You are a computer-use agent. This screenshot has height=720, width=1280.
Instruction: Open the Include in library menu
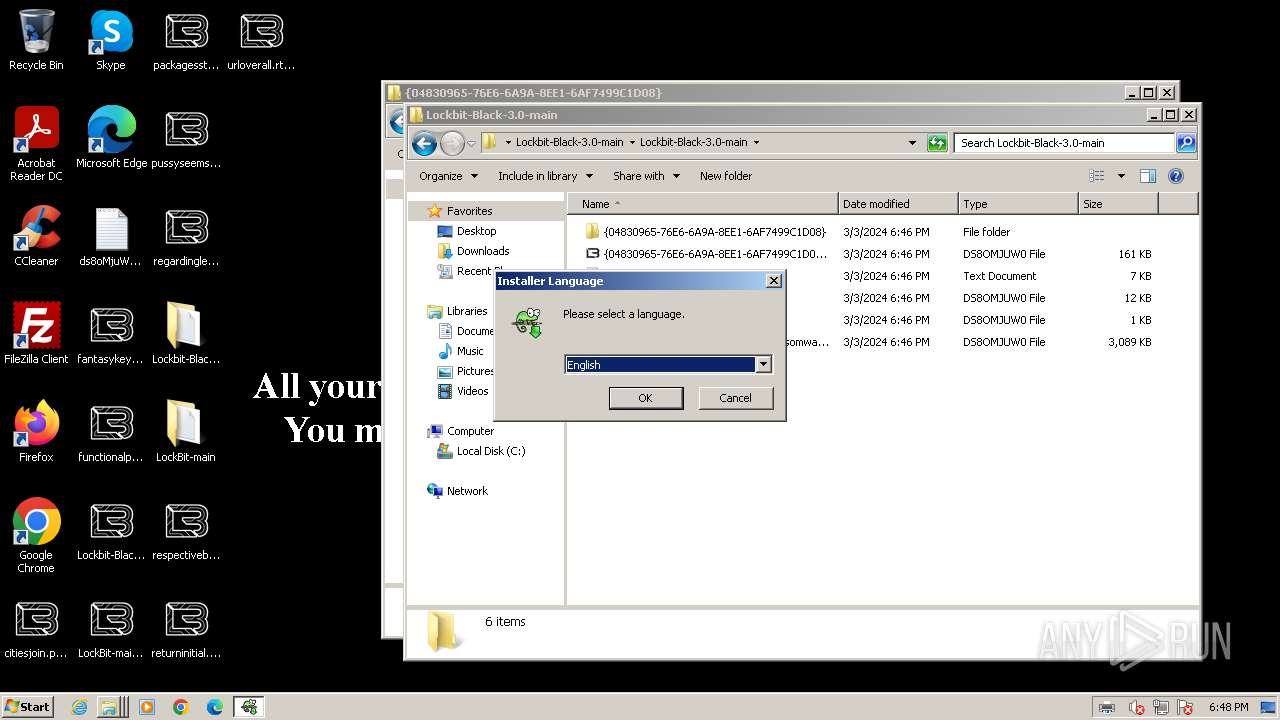point(545,176)
